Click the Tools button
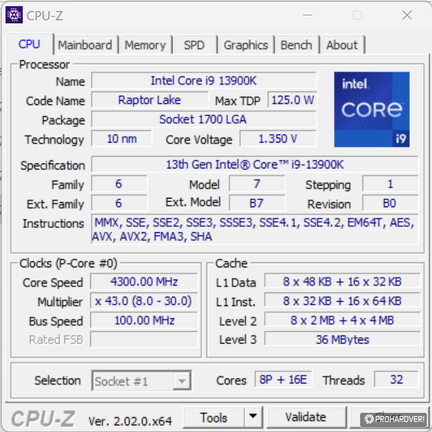Viewport: 432px width, 432px height. coord(214,417)
